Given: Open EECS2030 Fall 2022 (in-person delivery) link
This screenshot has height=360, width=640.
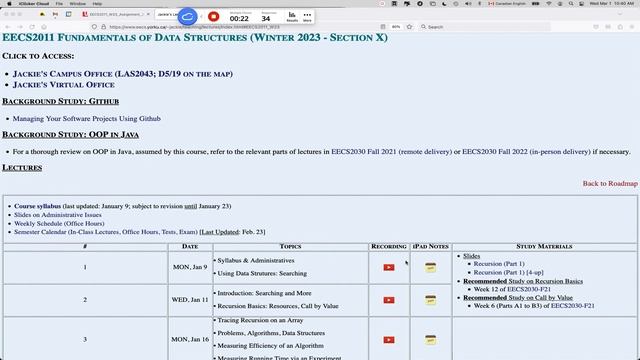Looking at the screenshot, I should 526,151.
